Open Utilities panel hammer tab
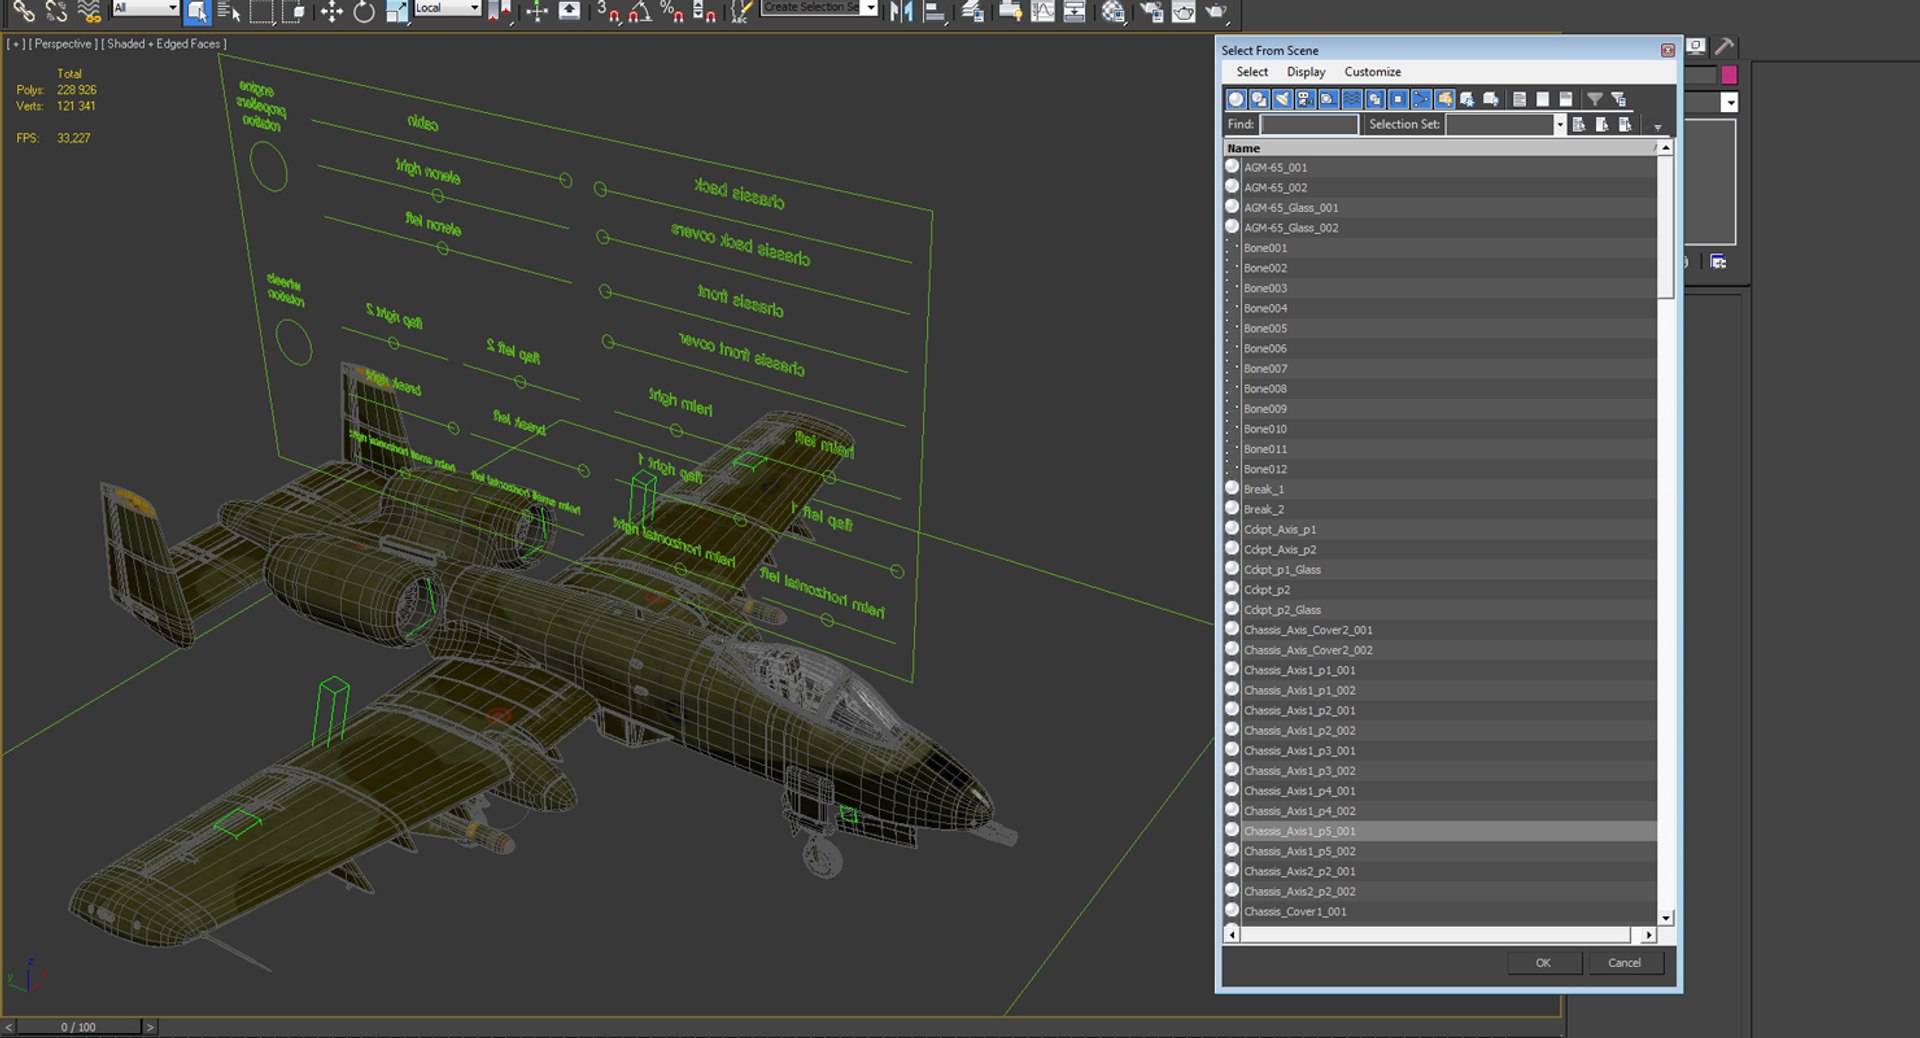The height and width of the screenshot is (1038, 1920). pos(1724,46)
